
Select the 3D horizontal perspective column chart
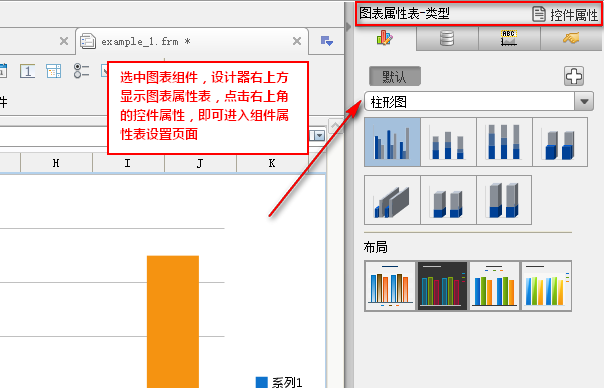[392, 200]
